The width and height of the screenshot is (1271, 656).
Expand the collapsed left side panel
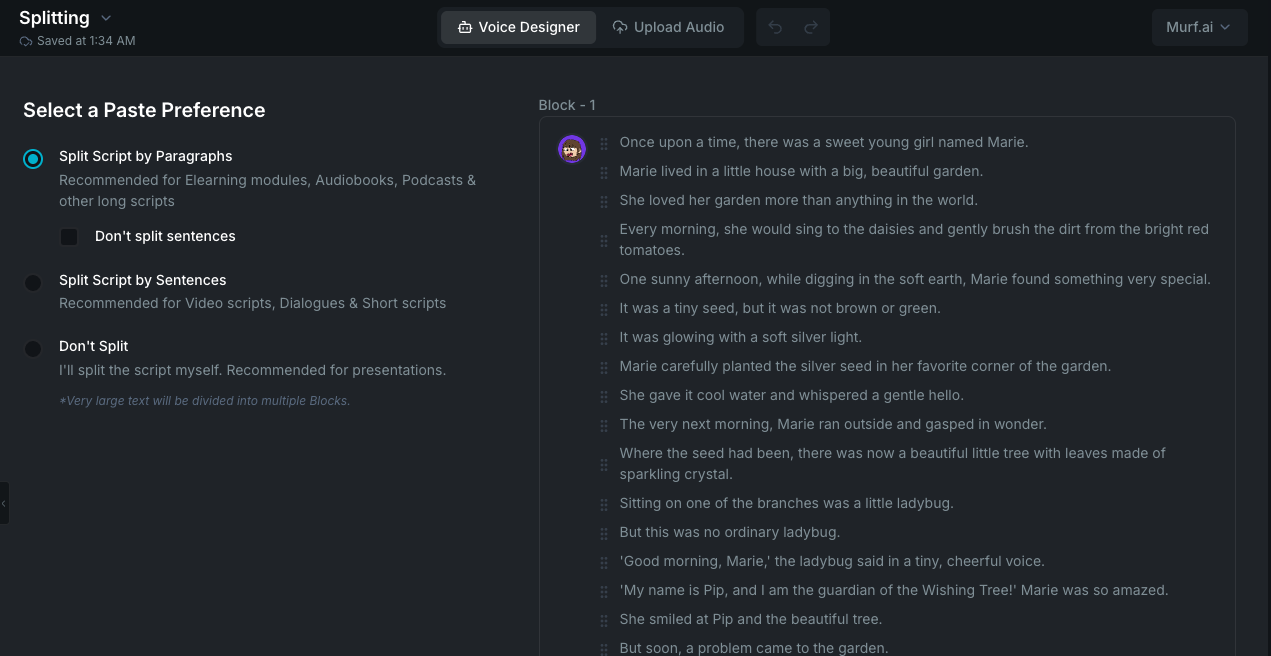(x=4, y=503)
